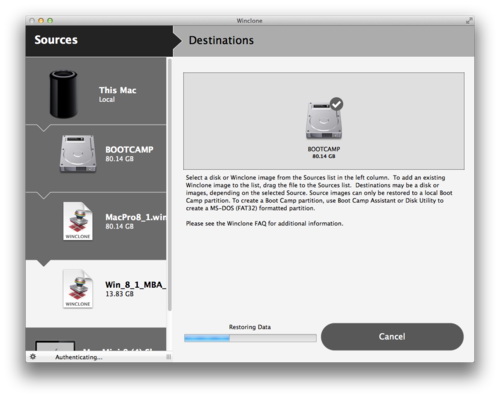Click 'BOOTCAMP' label under destination disk
This screenshot has height=398, width=500.
tap(324, 149)
